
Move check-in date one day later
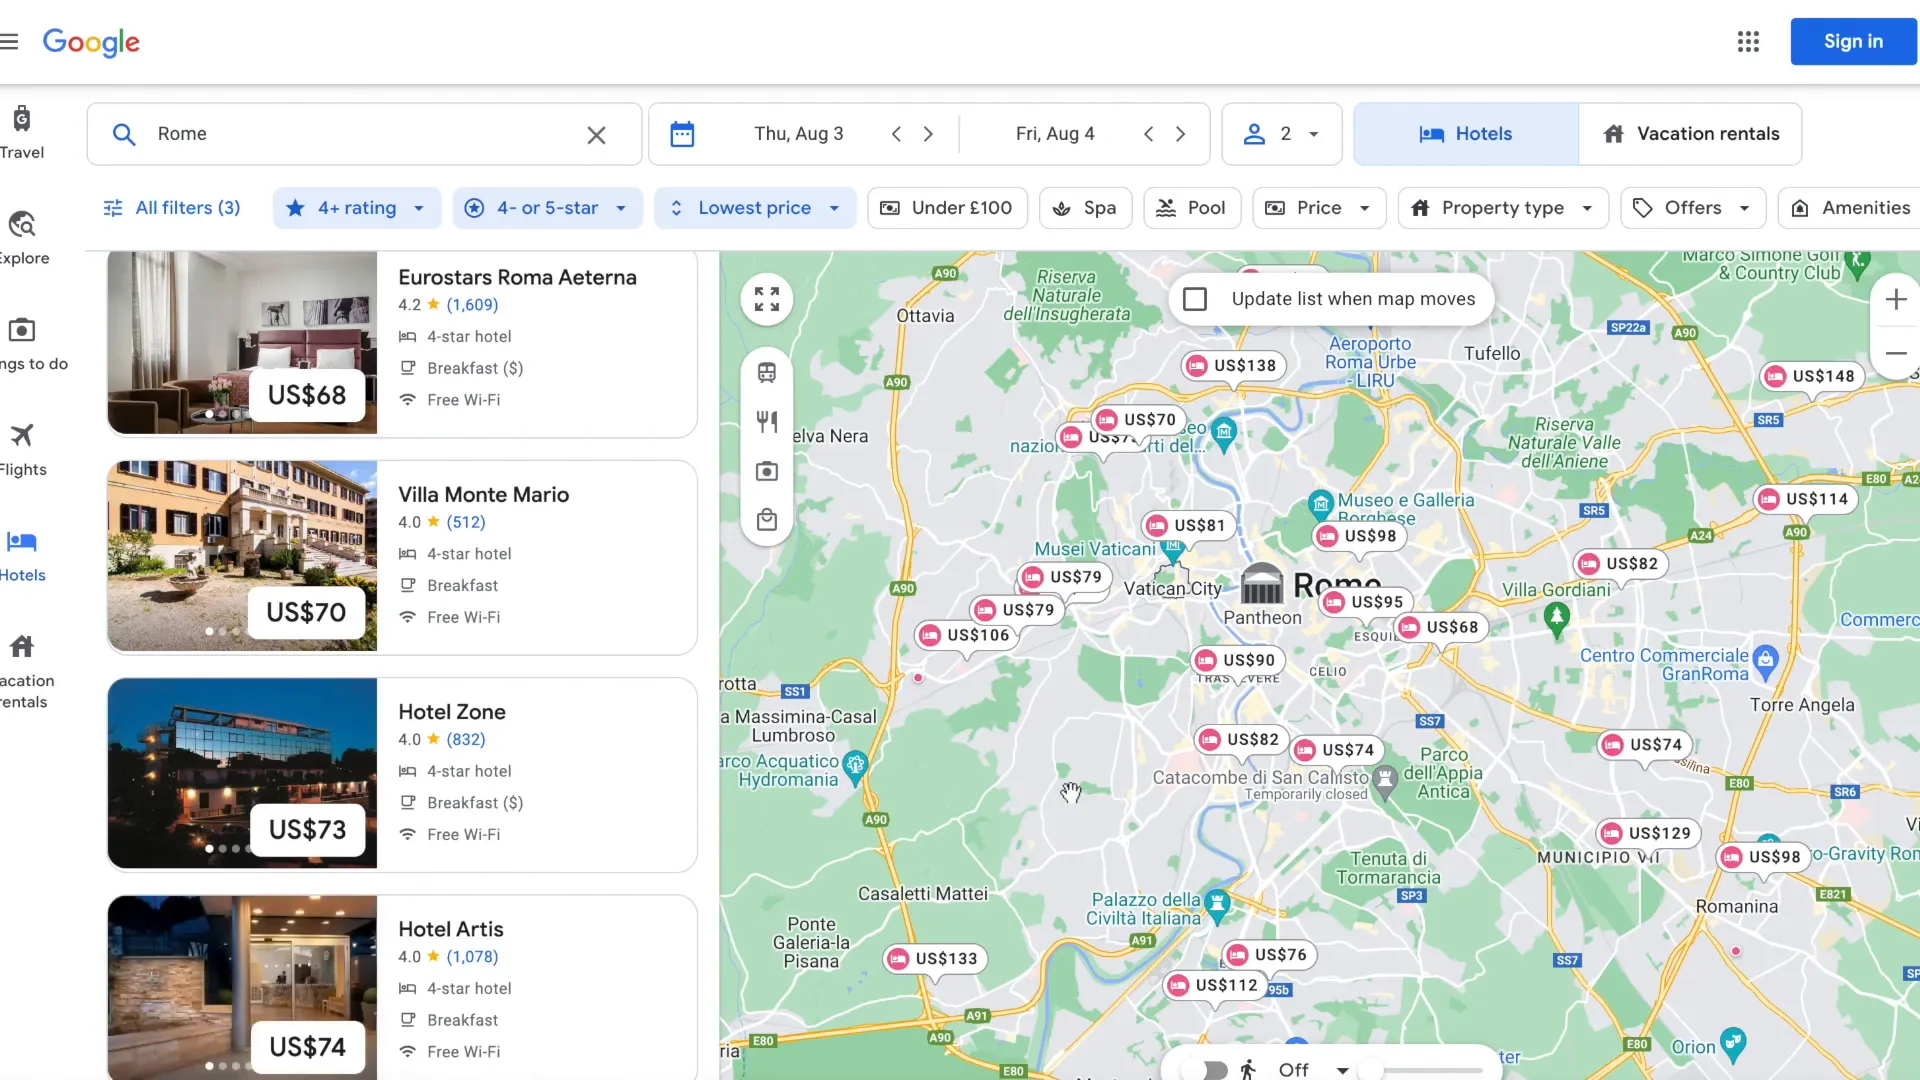[928, 134]
